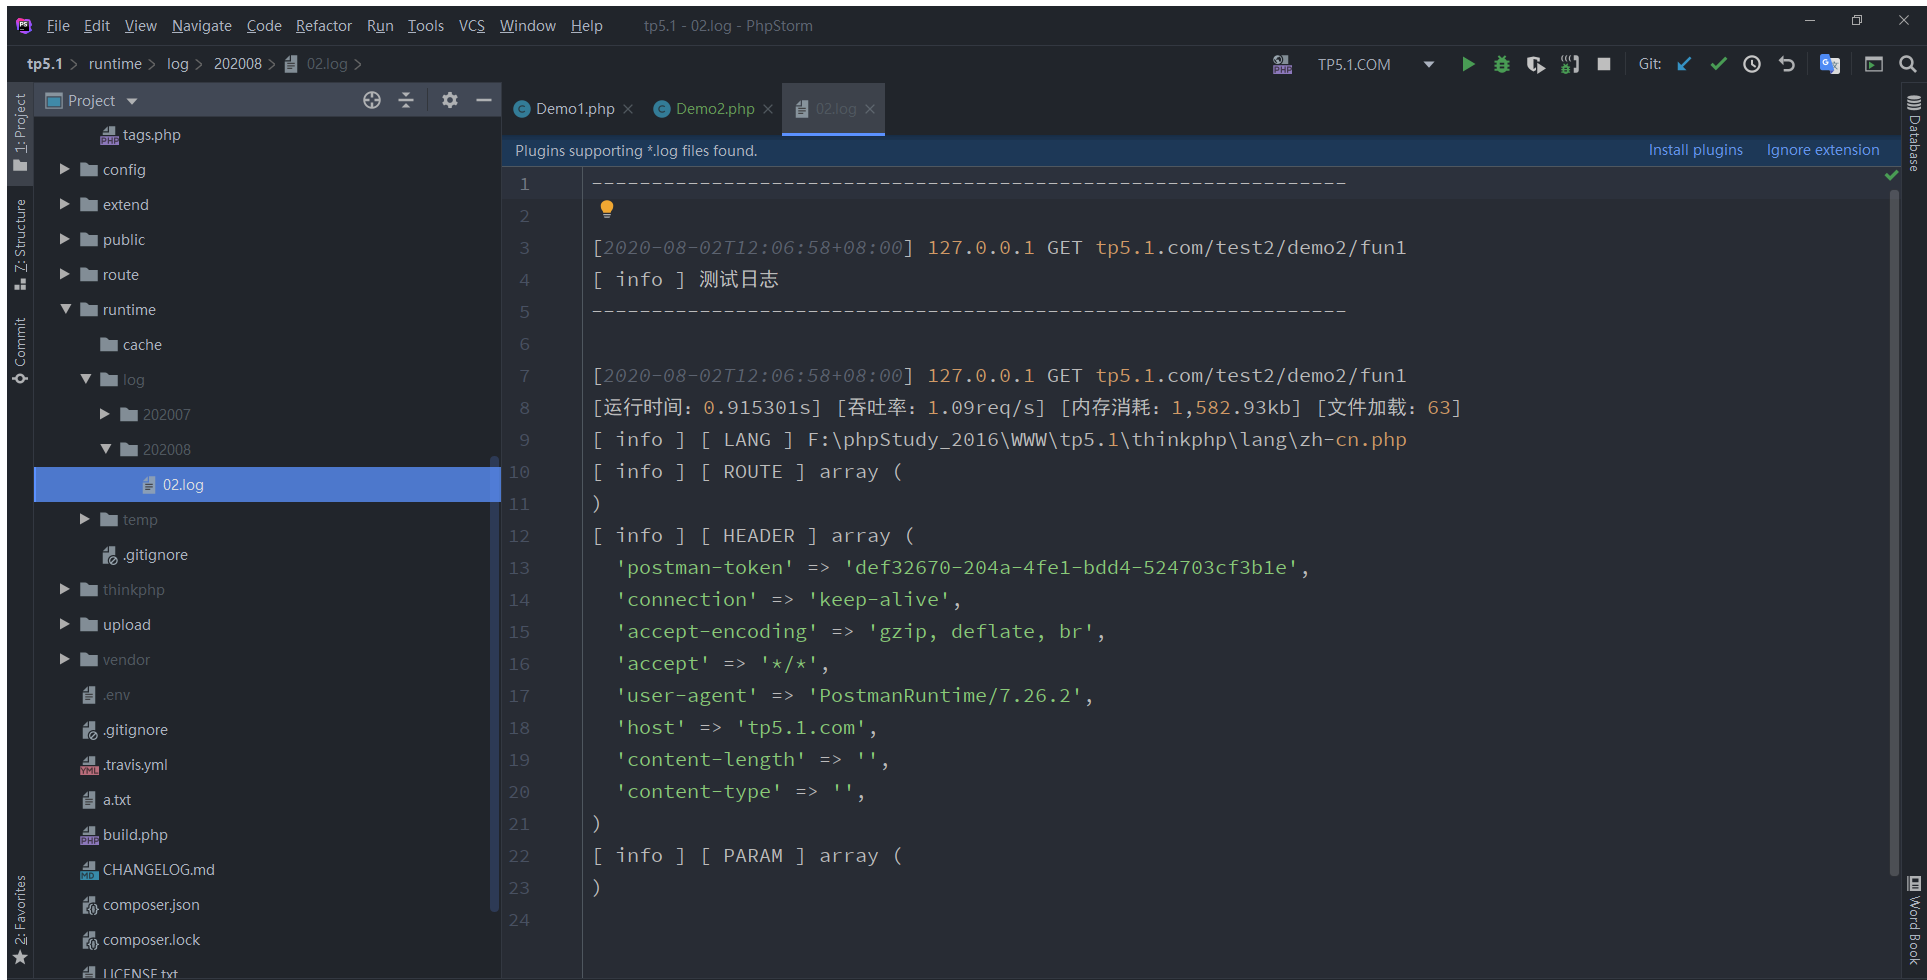Viewport: 1927px width, 980px height.
Task: Stop the running process
Action: pos(1604,64)
